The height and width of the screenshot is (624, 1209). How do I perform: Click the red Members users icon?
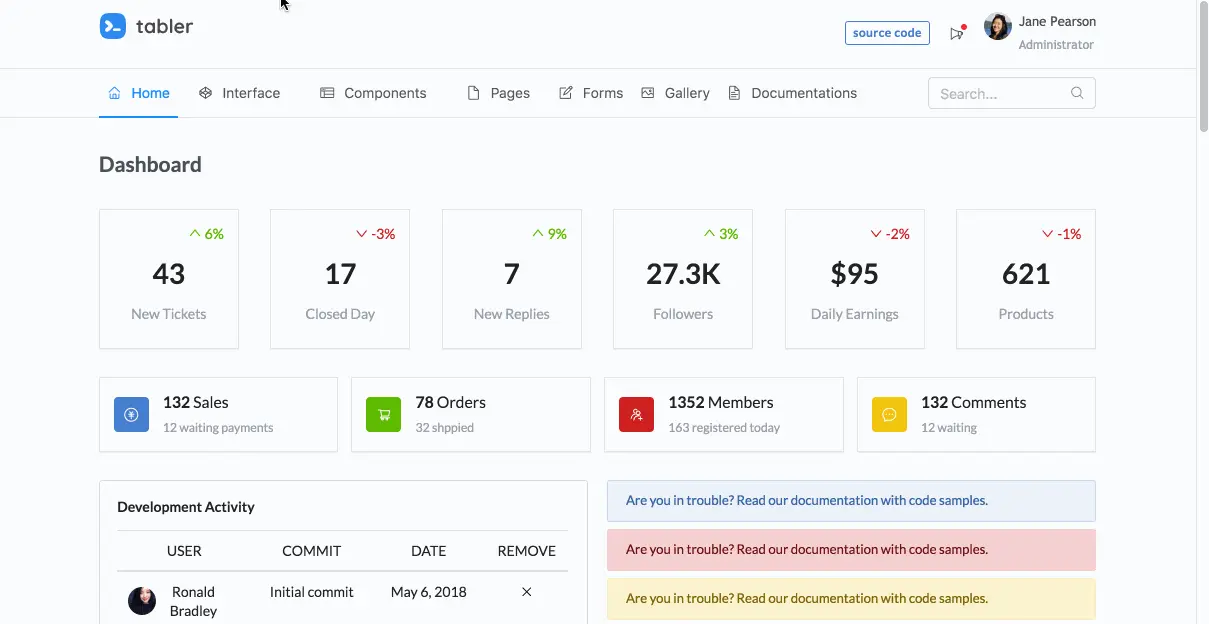637,414
